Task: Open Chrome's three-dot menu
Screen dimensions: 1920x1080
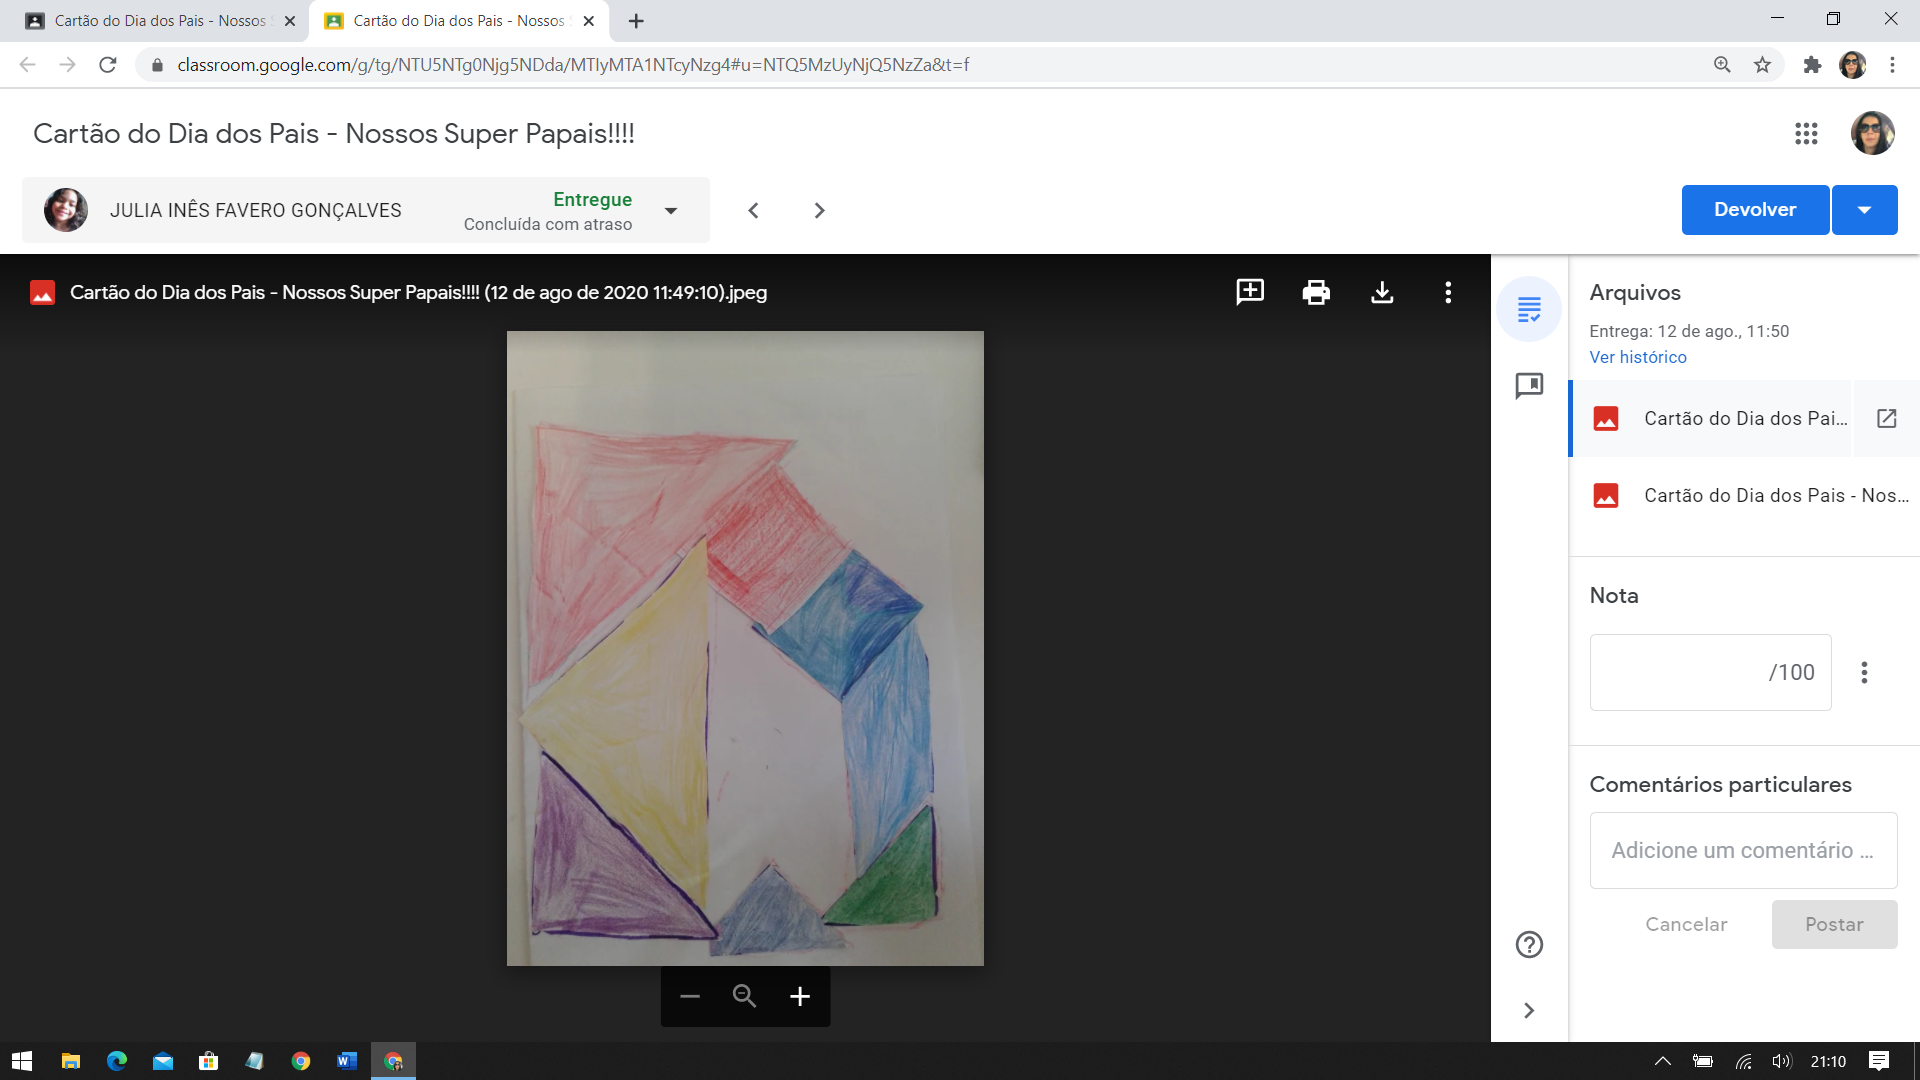Action: pyautogui.click(x=1892, y=65)
